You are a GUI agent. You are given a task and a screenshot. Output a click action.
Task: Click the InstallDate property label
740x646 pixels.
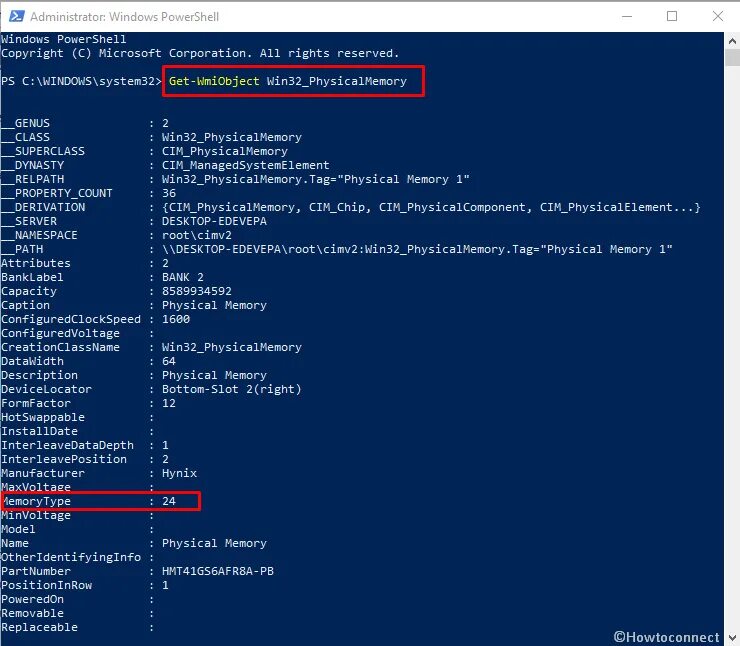point(39,431)
